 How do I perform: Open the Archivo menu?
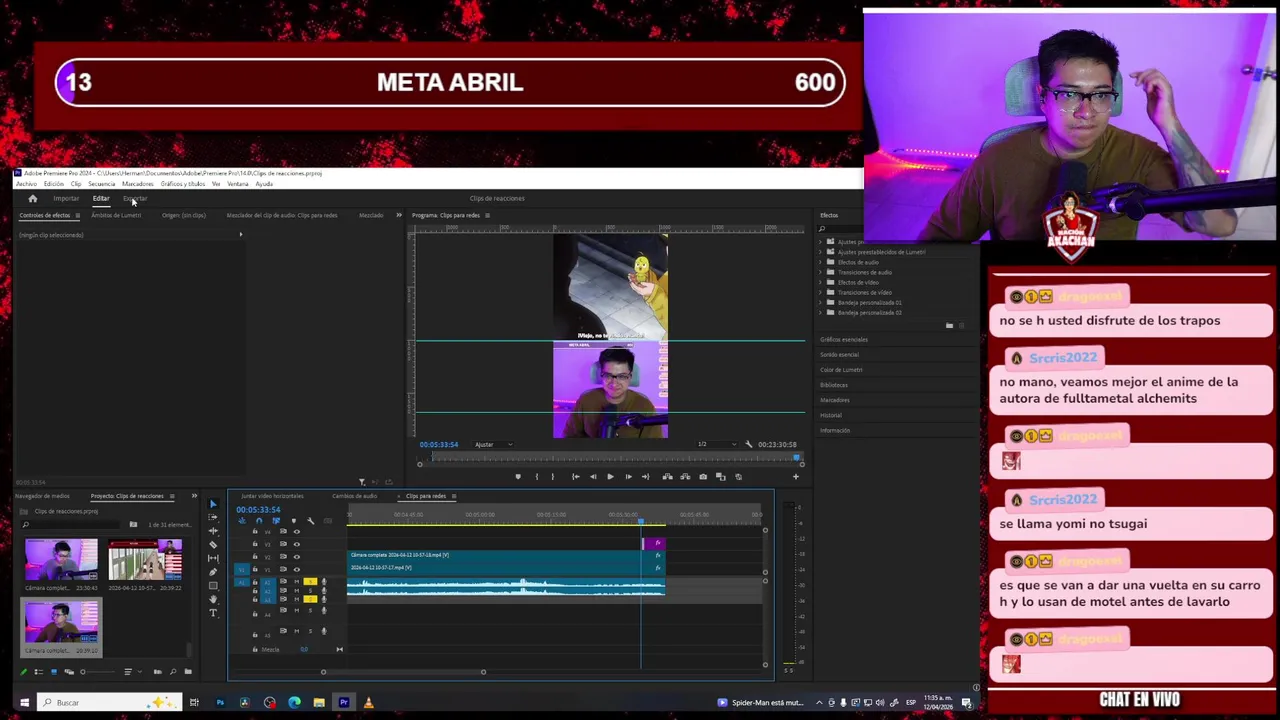click(26, 184)
